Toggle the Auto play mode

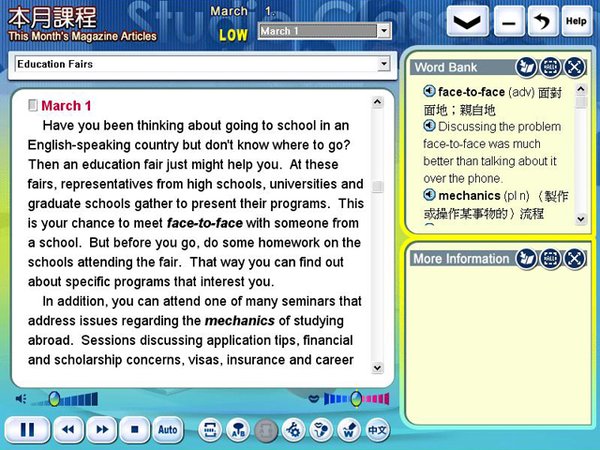[168, 429]
